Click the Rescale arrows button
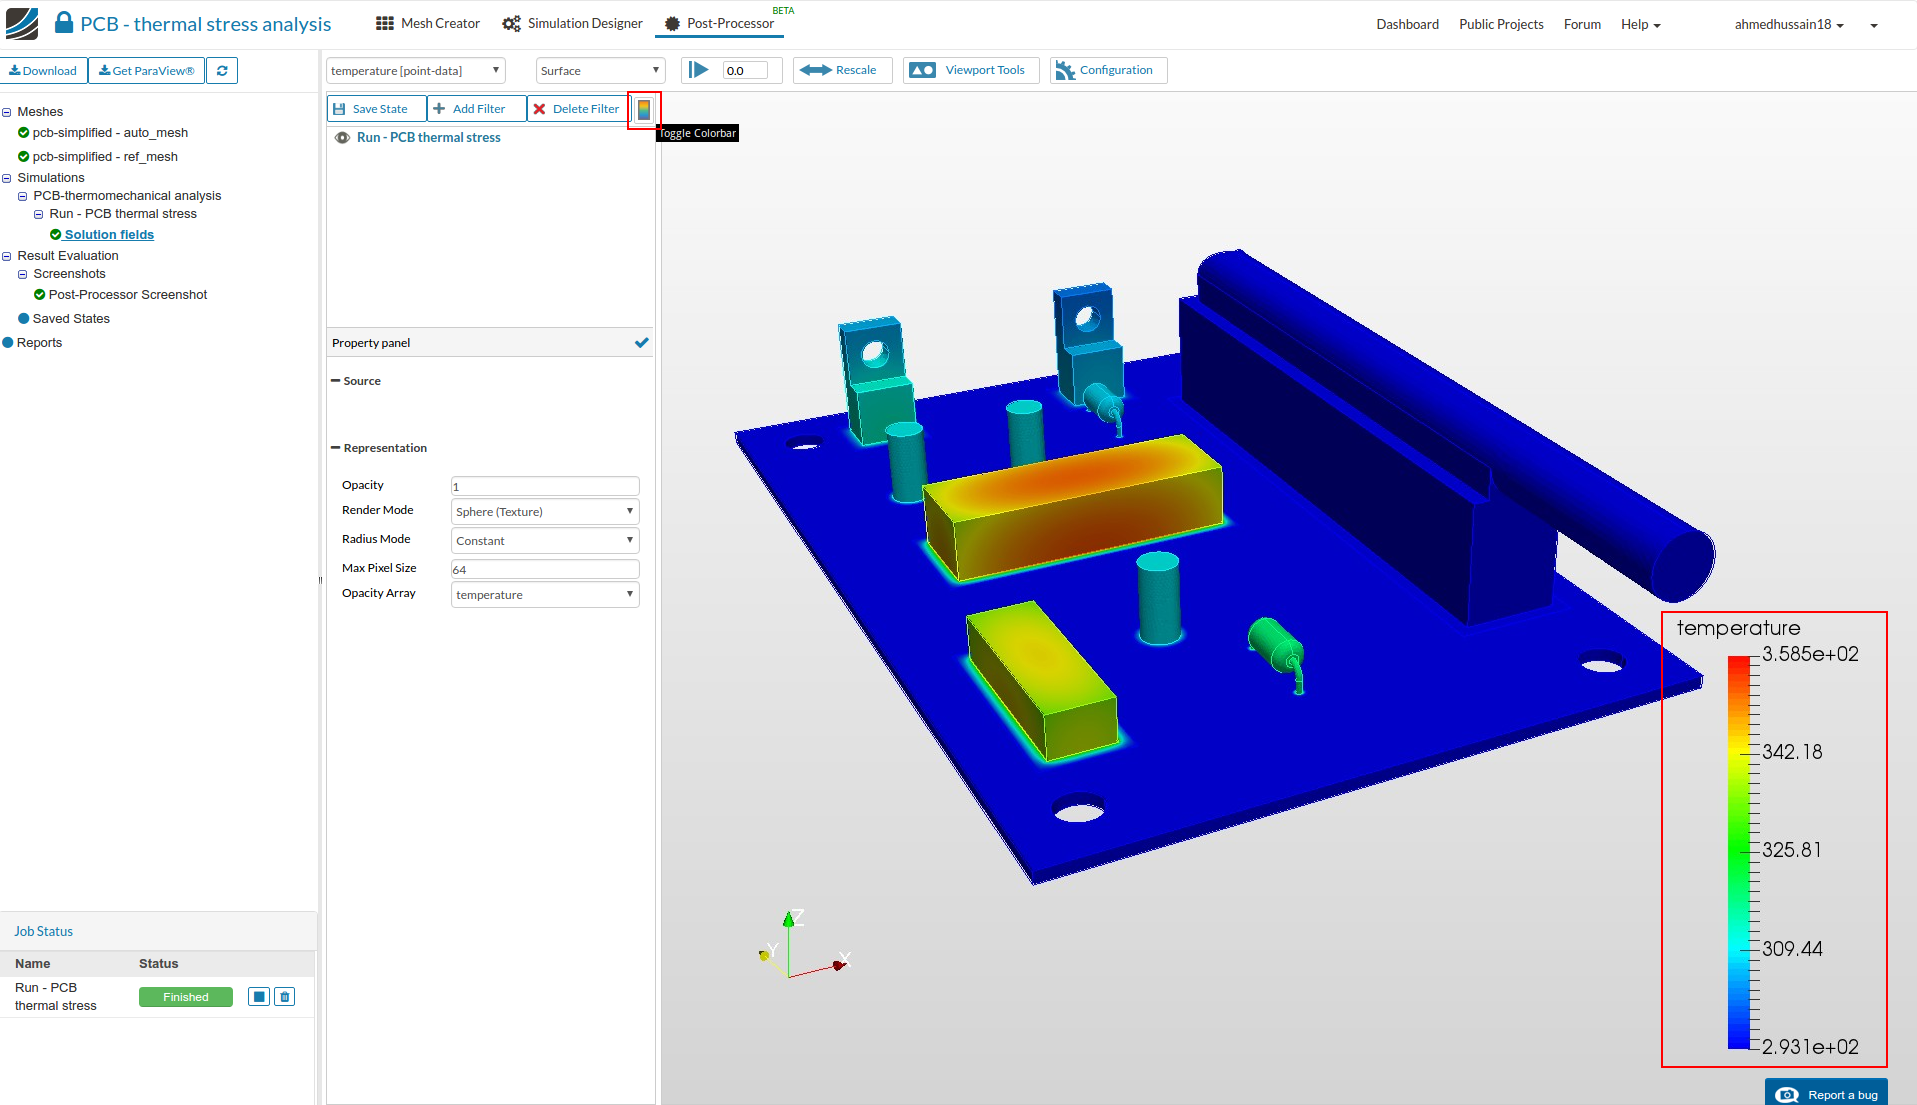The image size is (1917, 1105). [842, 70]
